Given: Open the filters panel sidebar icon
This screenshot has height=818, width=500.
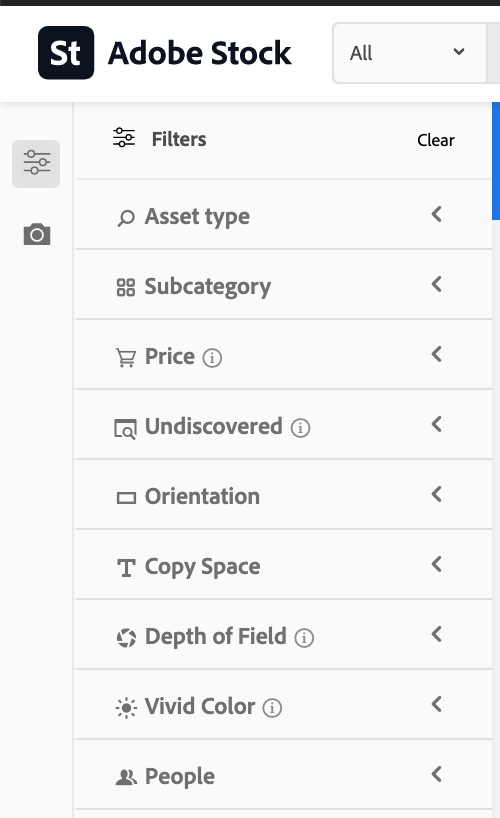Looking at the screenshot, I should coord(36,163).
